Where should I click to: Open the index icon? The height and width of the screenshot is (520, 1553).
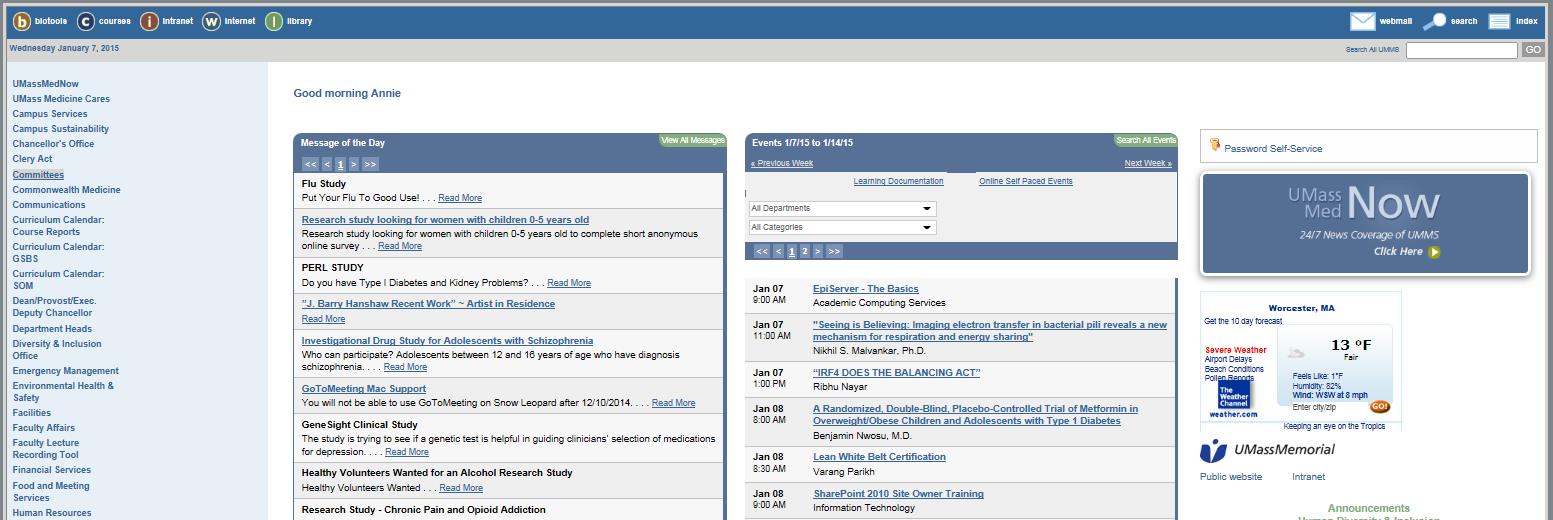[x=1499, y=21]
